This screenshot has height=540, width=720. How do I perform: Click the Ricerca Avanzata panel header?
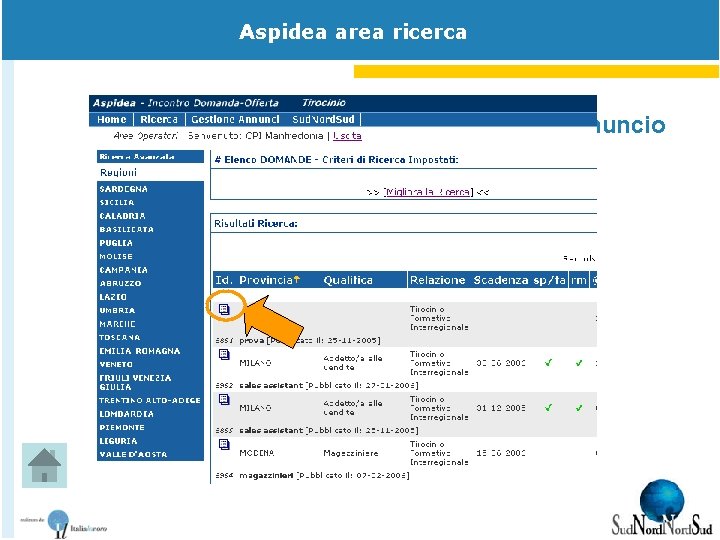coord(150,157)
